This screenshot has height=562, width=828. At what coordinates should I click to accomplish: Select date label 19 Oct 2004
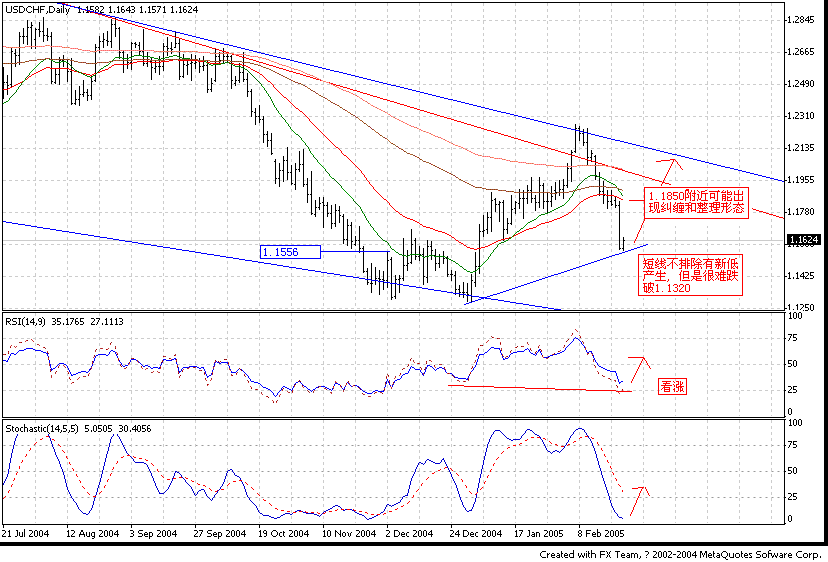click(x=284, y=533)
